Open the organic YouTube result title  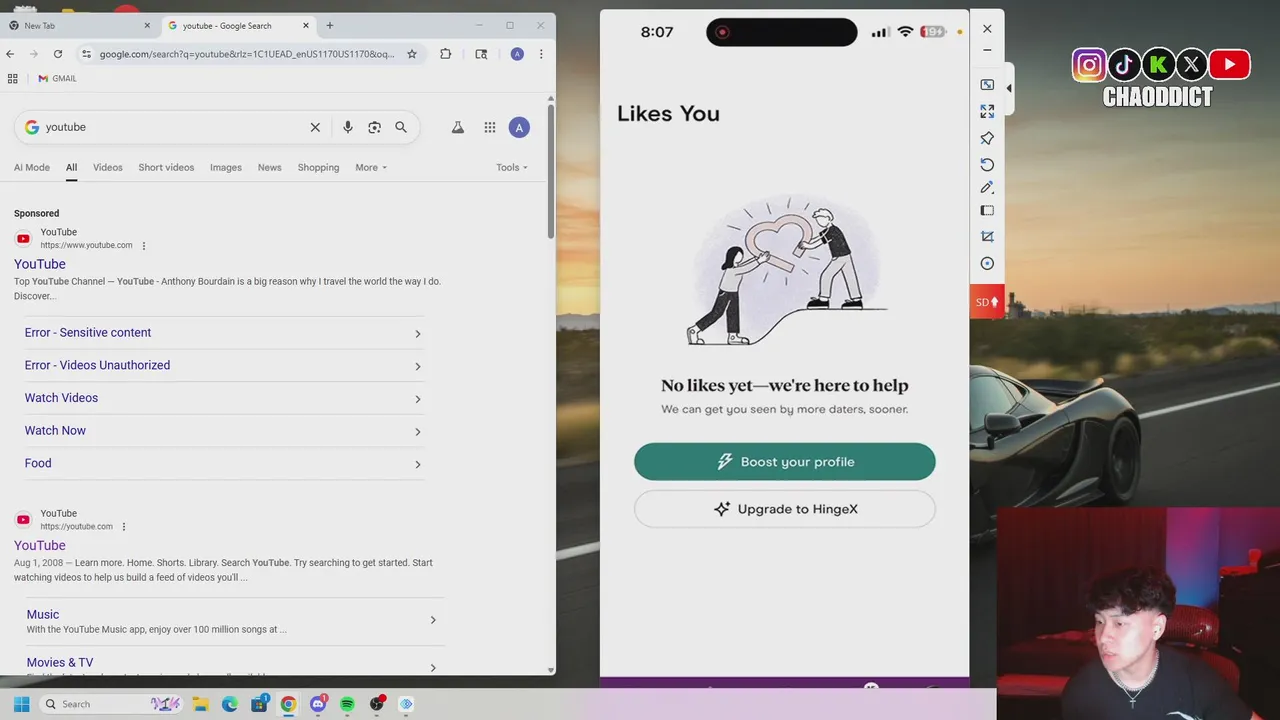pyautogui.click(x=40, y=545)
